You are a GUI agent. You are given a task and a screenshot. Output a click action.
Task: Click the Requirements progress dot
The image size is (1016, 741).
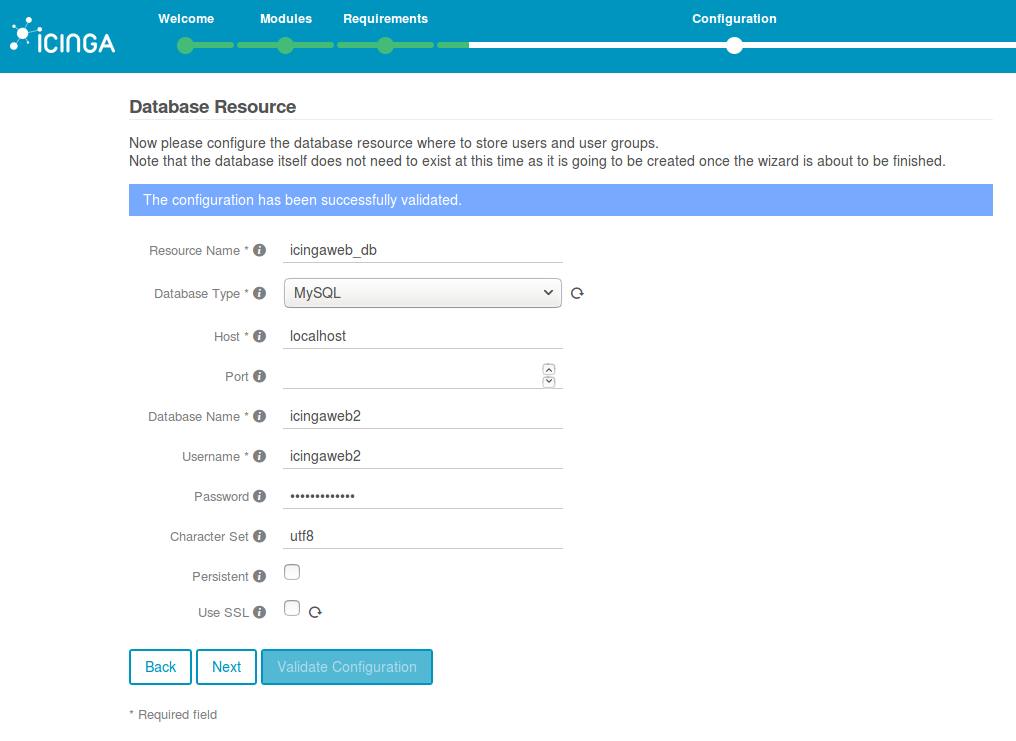pyautogui.click(x=385, y=45)
